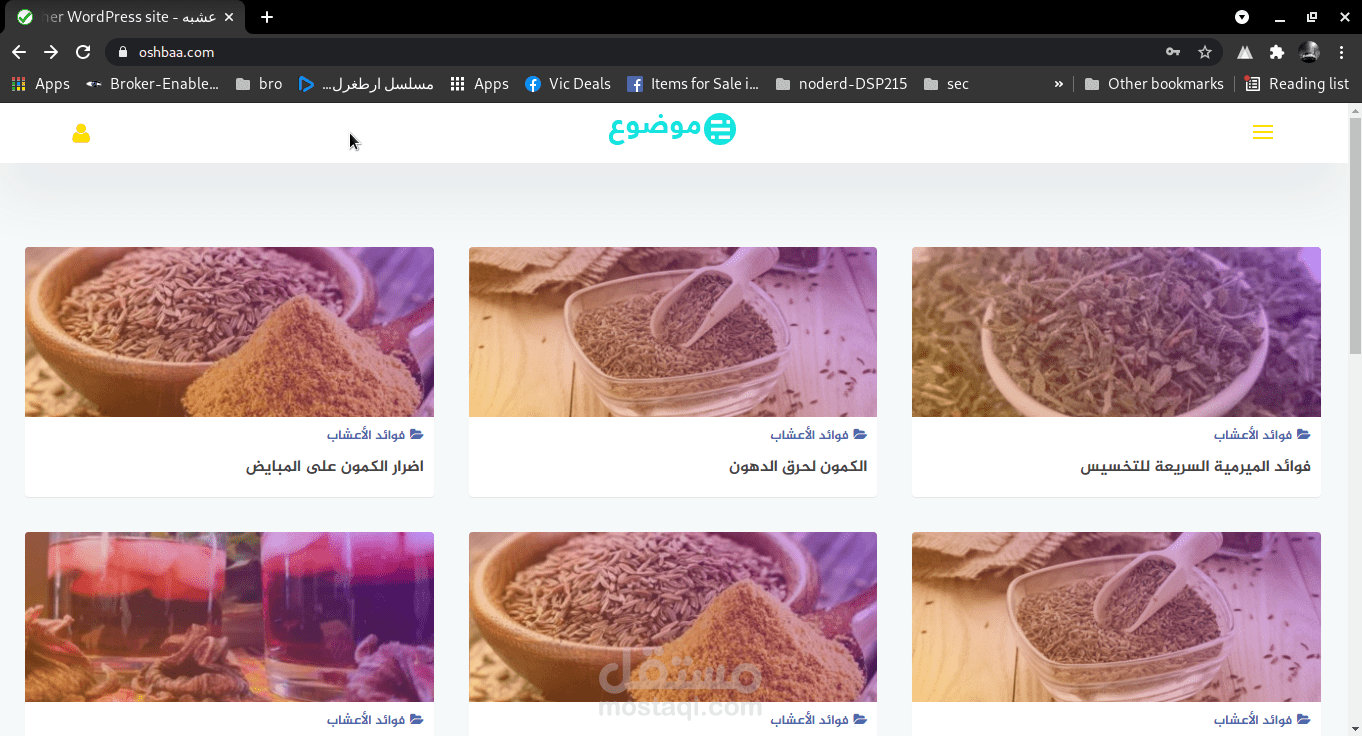The height and width of the screenshot is (736, 1362).
Task: Click فوائد الأعشاب category on اضرار الكمون card
Action: [375, 435]
